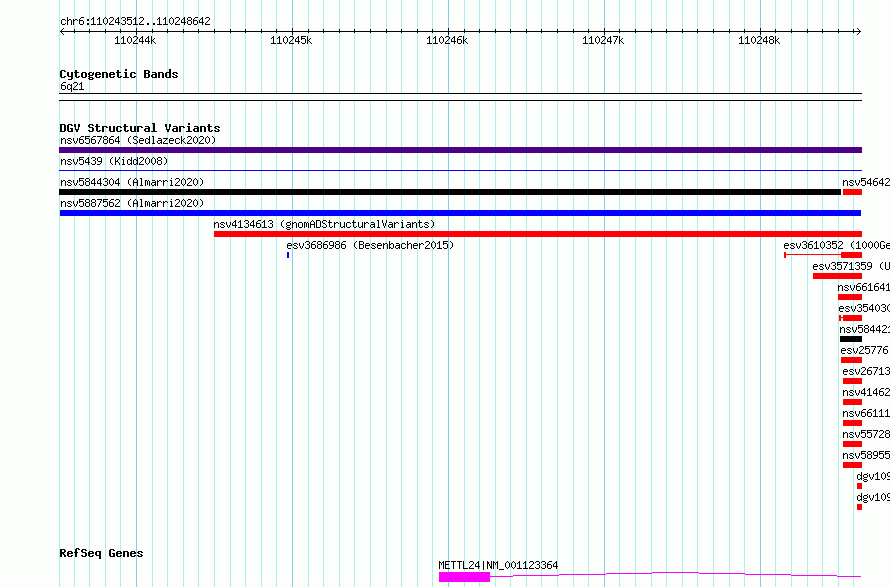This screenshot has height=587, width=890.
Task: Click the 110246k ruler tick label
Action: pos(447,40)
